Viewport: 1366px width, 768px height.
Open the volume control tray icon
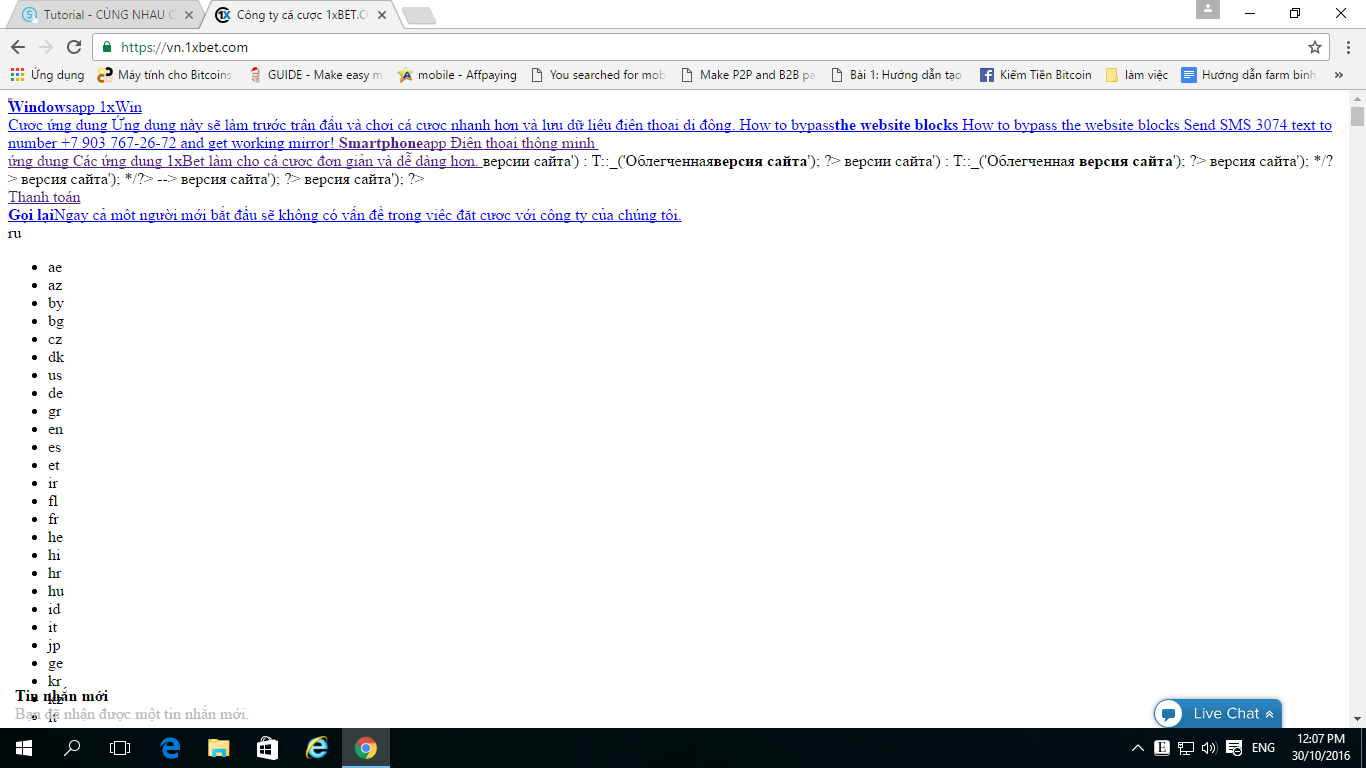[1209, 748]
